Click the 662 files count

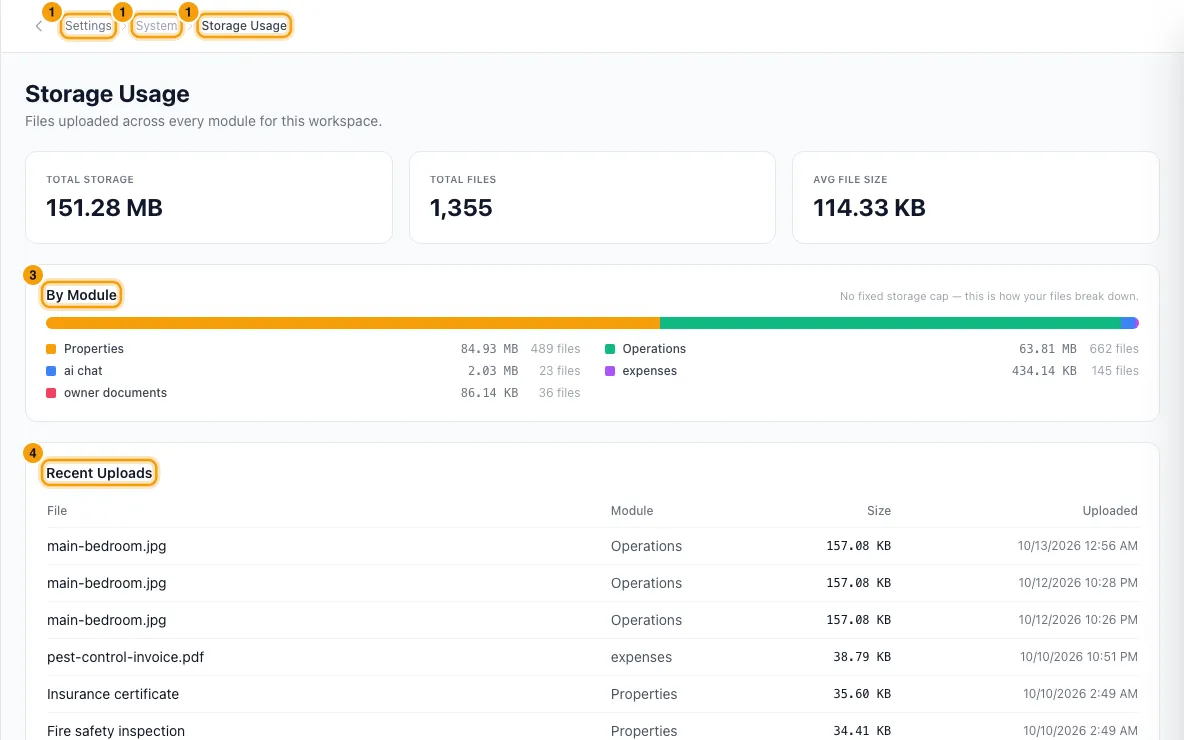pos(1114,349)
